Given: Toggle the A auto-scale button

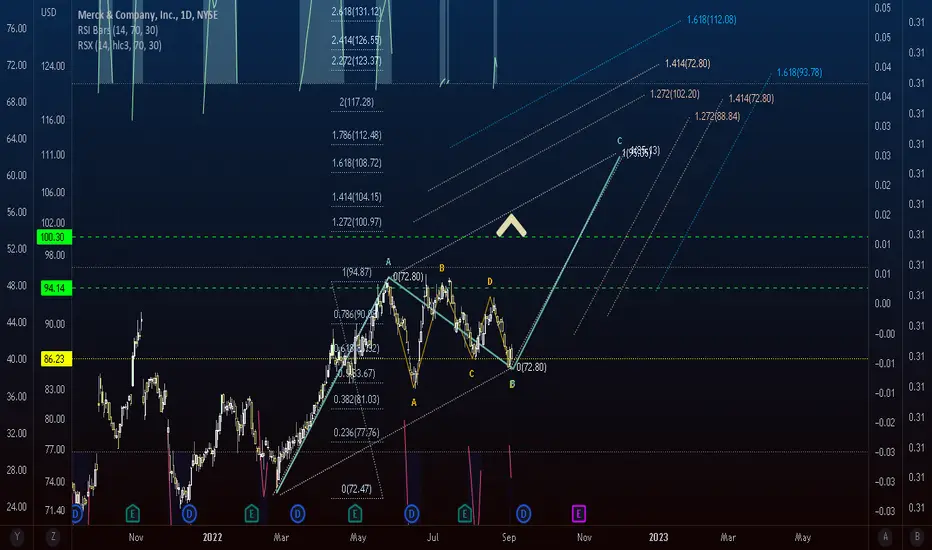Looking at the screenshot, I should (885, 537).
